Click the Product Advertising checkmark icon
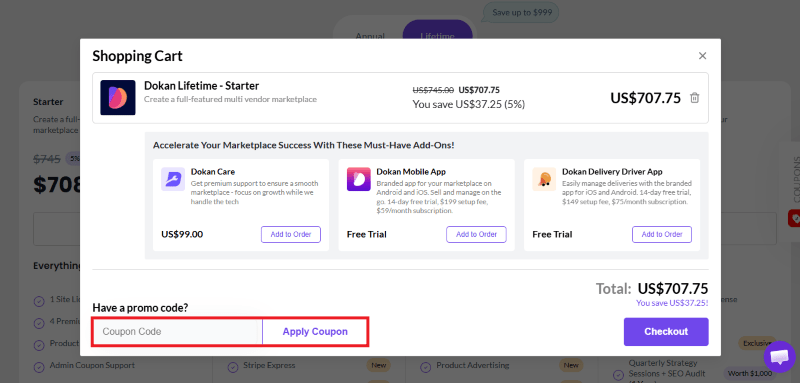Screen dimensions: 800x383 426,367
